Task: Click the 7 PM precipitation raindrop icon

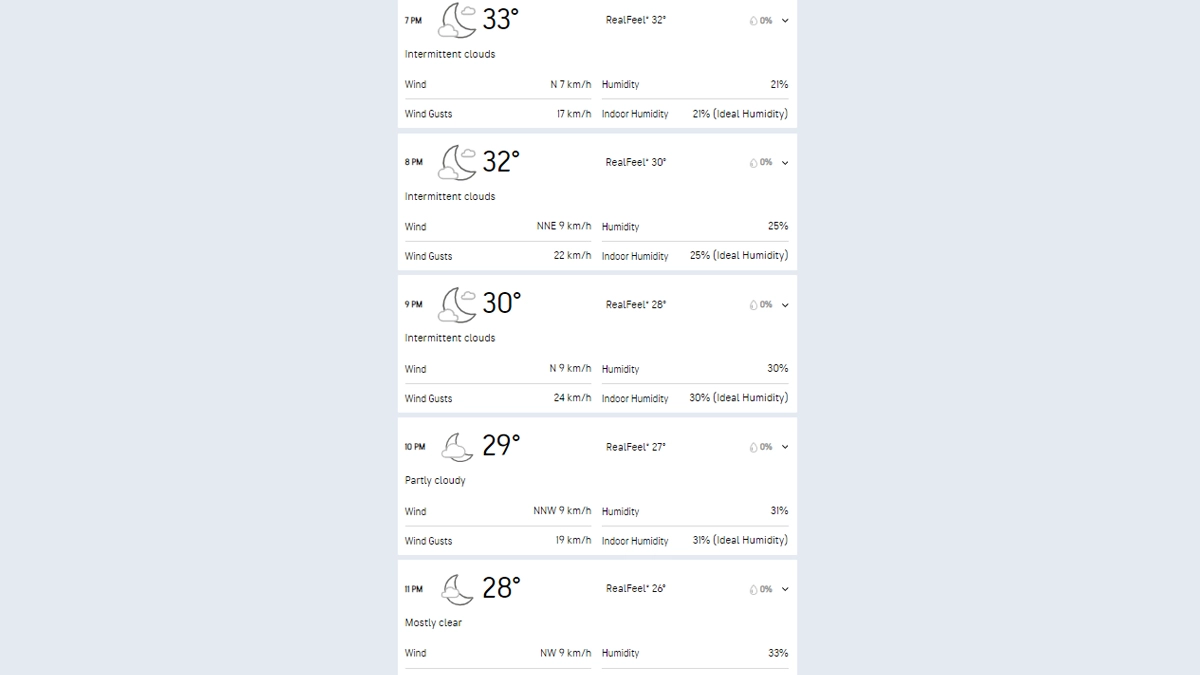Action: 753,21
